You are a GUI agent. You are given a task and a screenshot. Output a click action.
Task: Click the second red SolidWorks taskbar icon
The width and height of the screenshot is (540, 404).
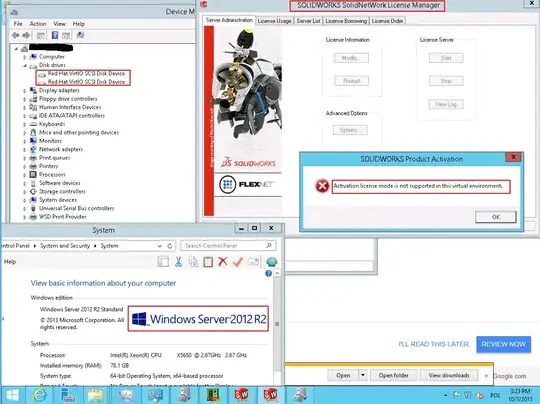tap(271, 395)
